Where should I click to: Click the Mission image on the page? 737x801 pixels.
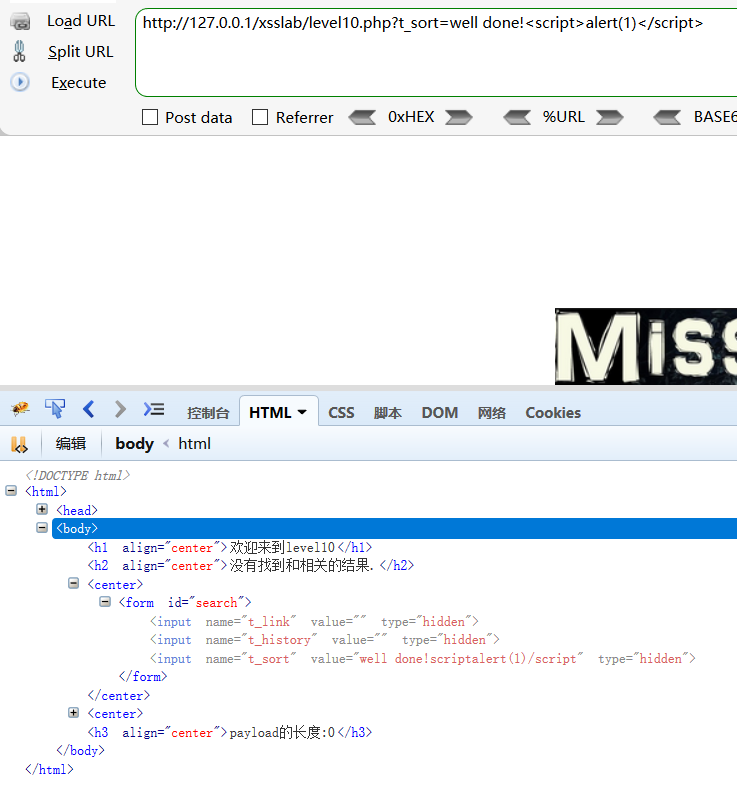tap(646, 346)
